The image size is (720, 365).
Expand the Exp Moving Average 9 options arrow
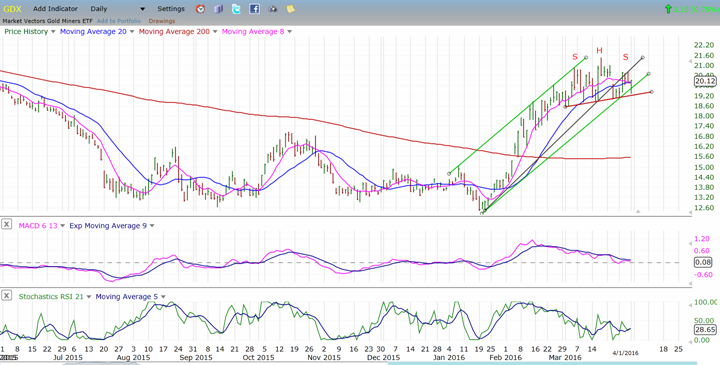[152, 226]
